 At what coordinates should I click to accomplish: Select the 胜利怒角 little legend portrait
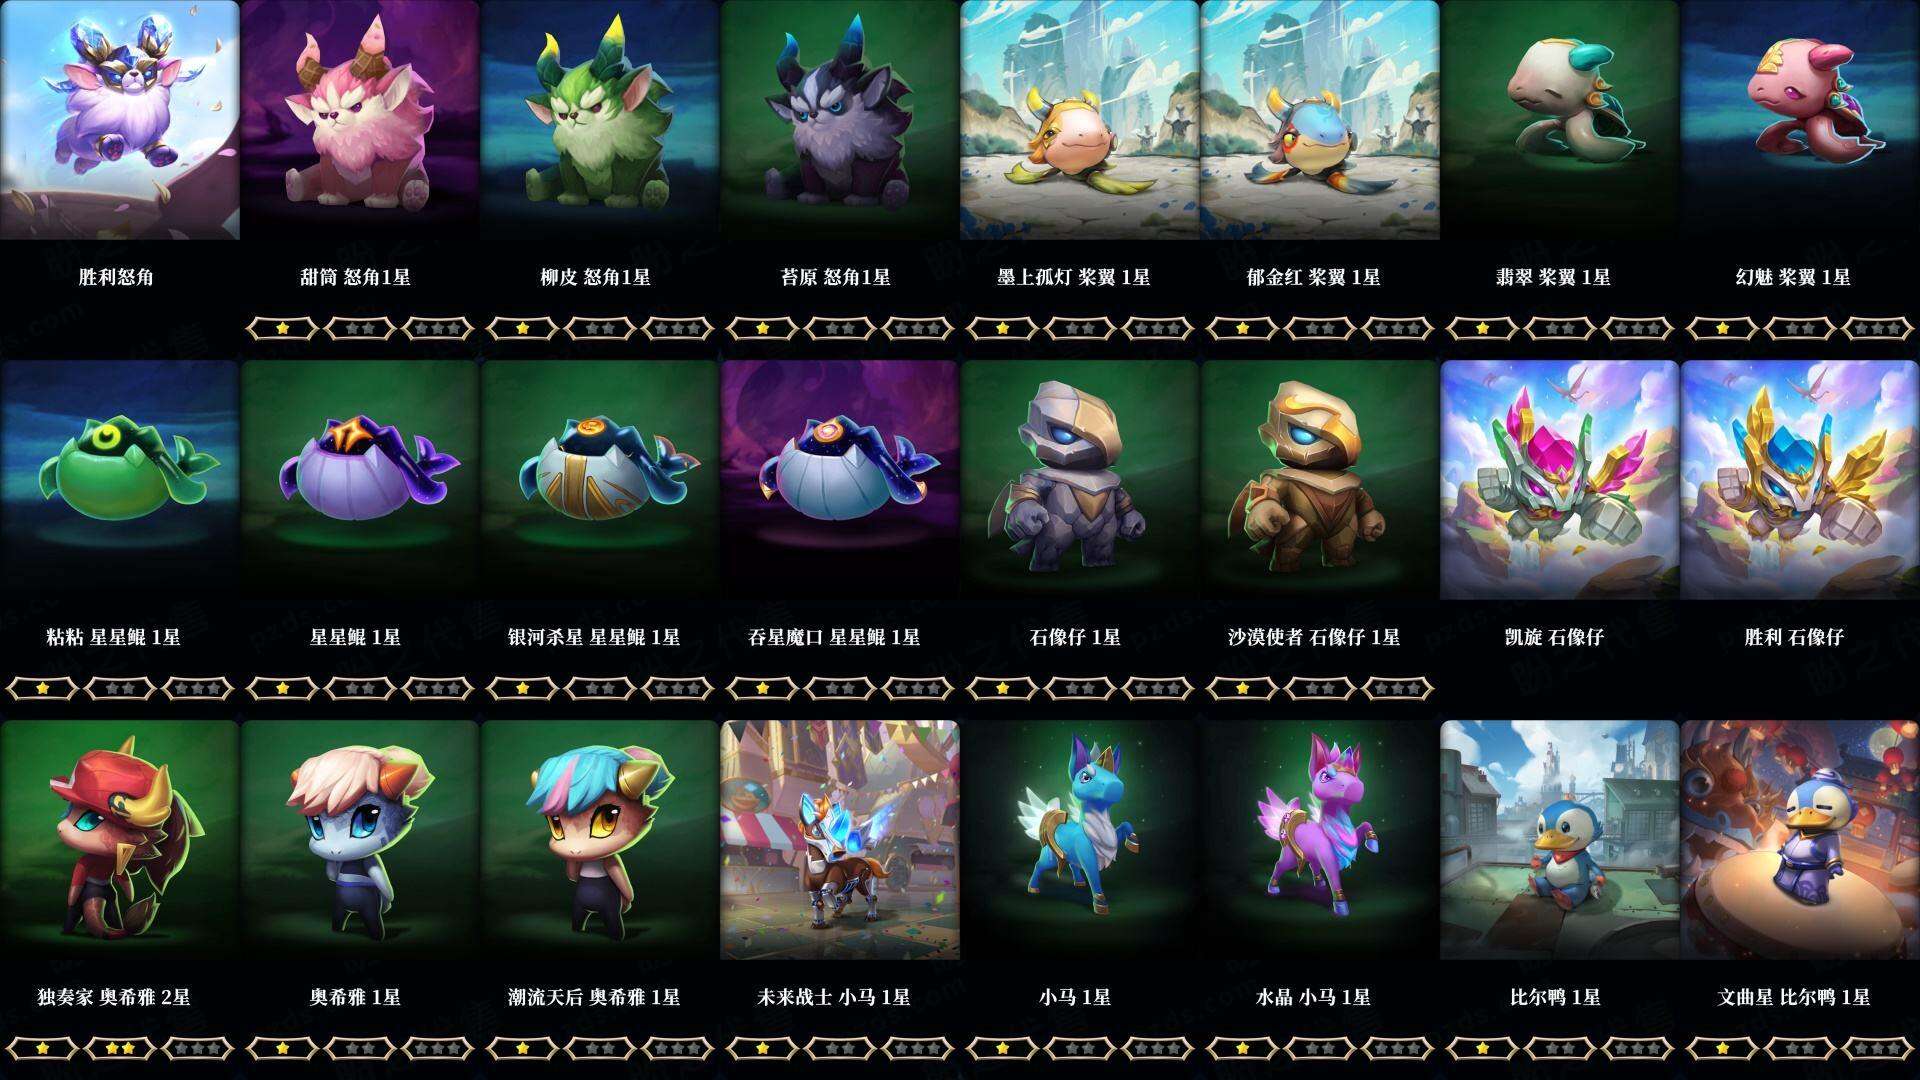pyautogui.click(x=120, y=120)
